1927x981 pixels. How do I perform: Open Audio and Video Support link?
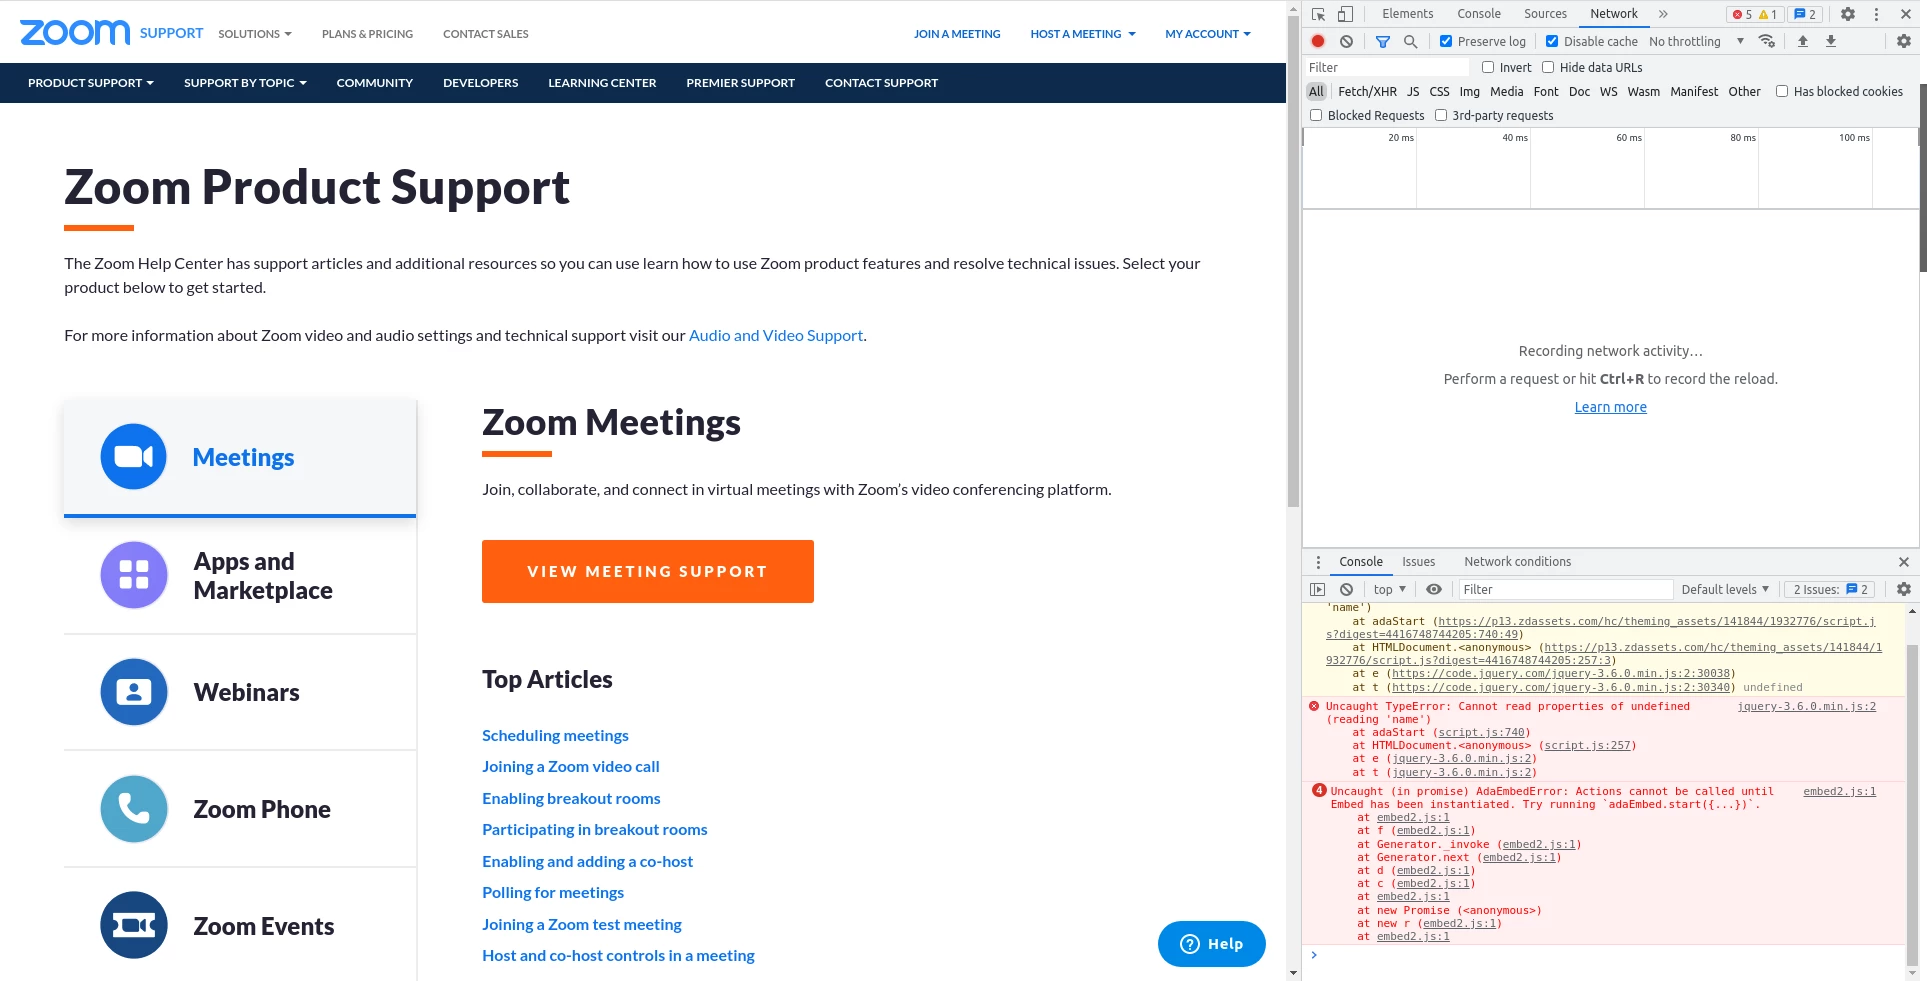(x=775, y=336)
